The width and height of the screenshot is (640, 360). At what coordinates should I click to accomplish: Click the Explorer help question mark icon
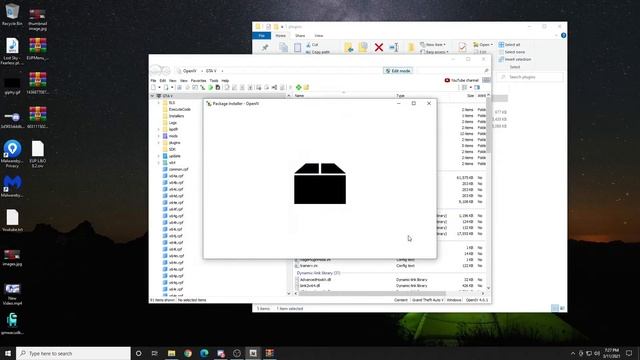pyautogui.click(x=563, y=36)
